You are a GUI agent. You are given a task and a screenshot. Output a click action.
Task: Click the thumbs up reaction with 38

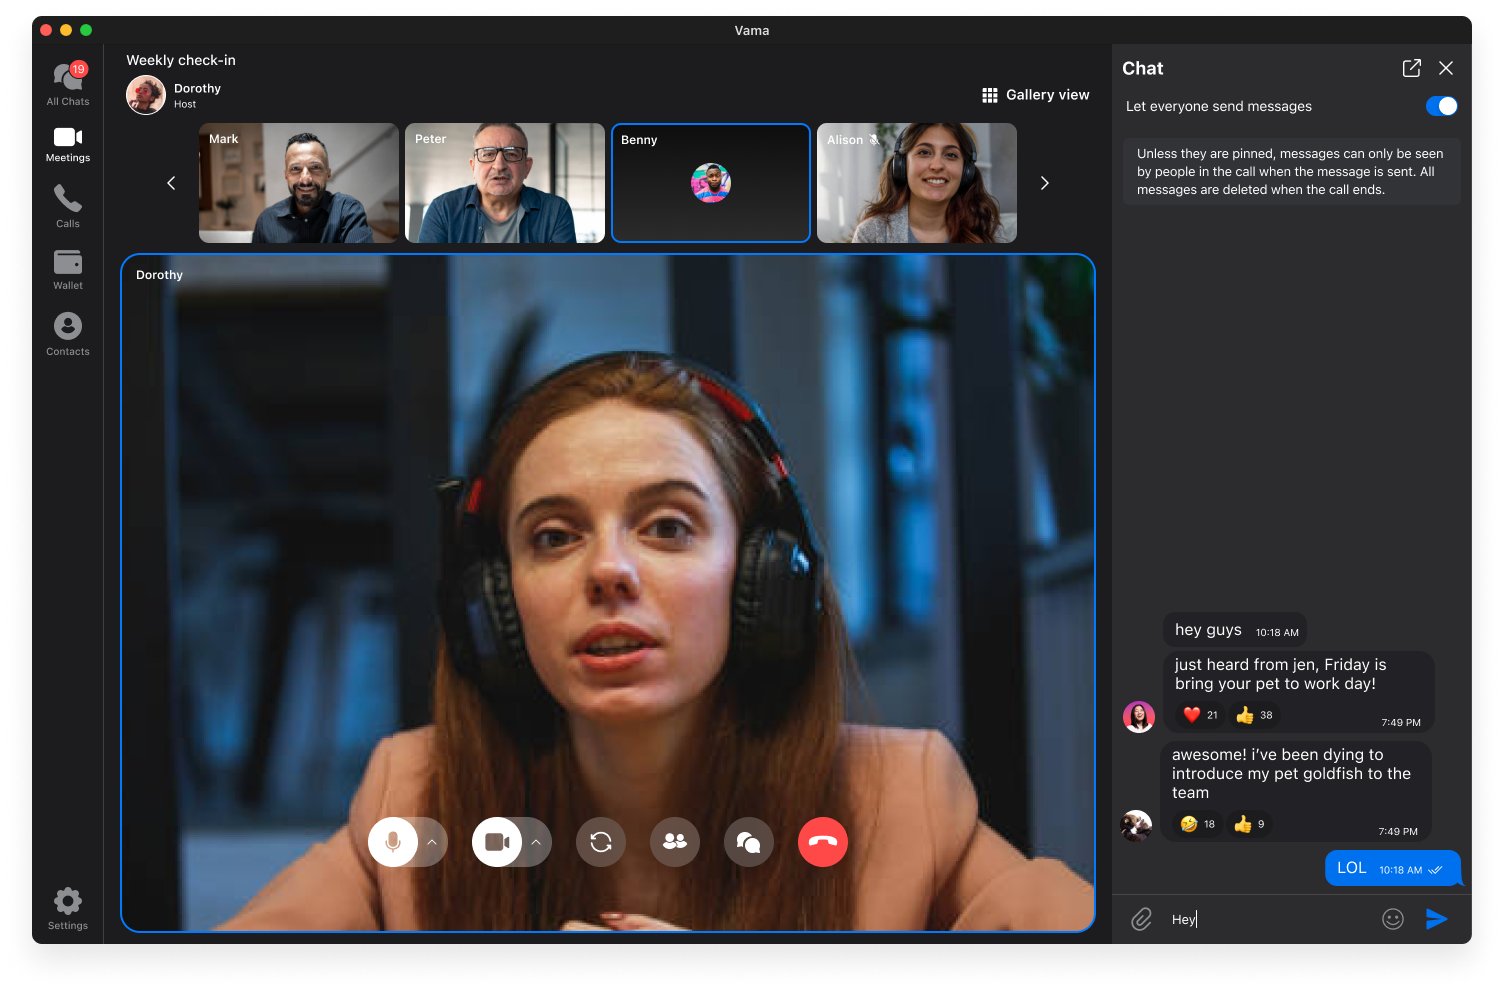click(x=1254, y=715)
